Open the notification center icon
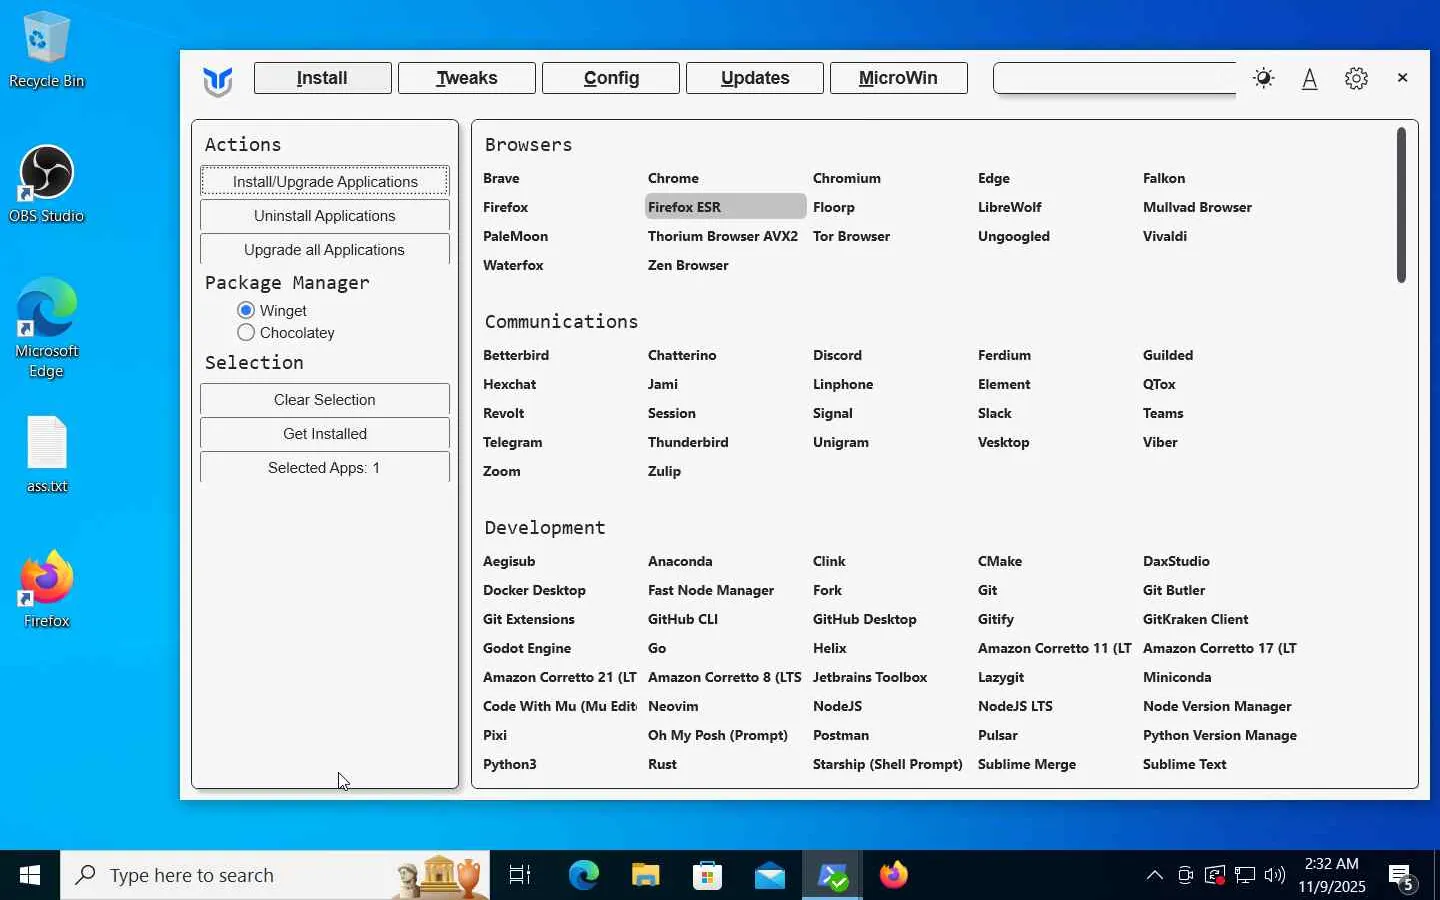The width and height of the screenshot is (1440, 900). click(1402, 877)
